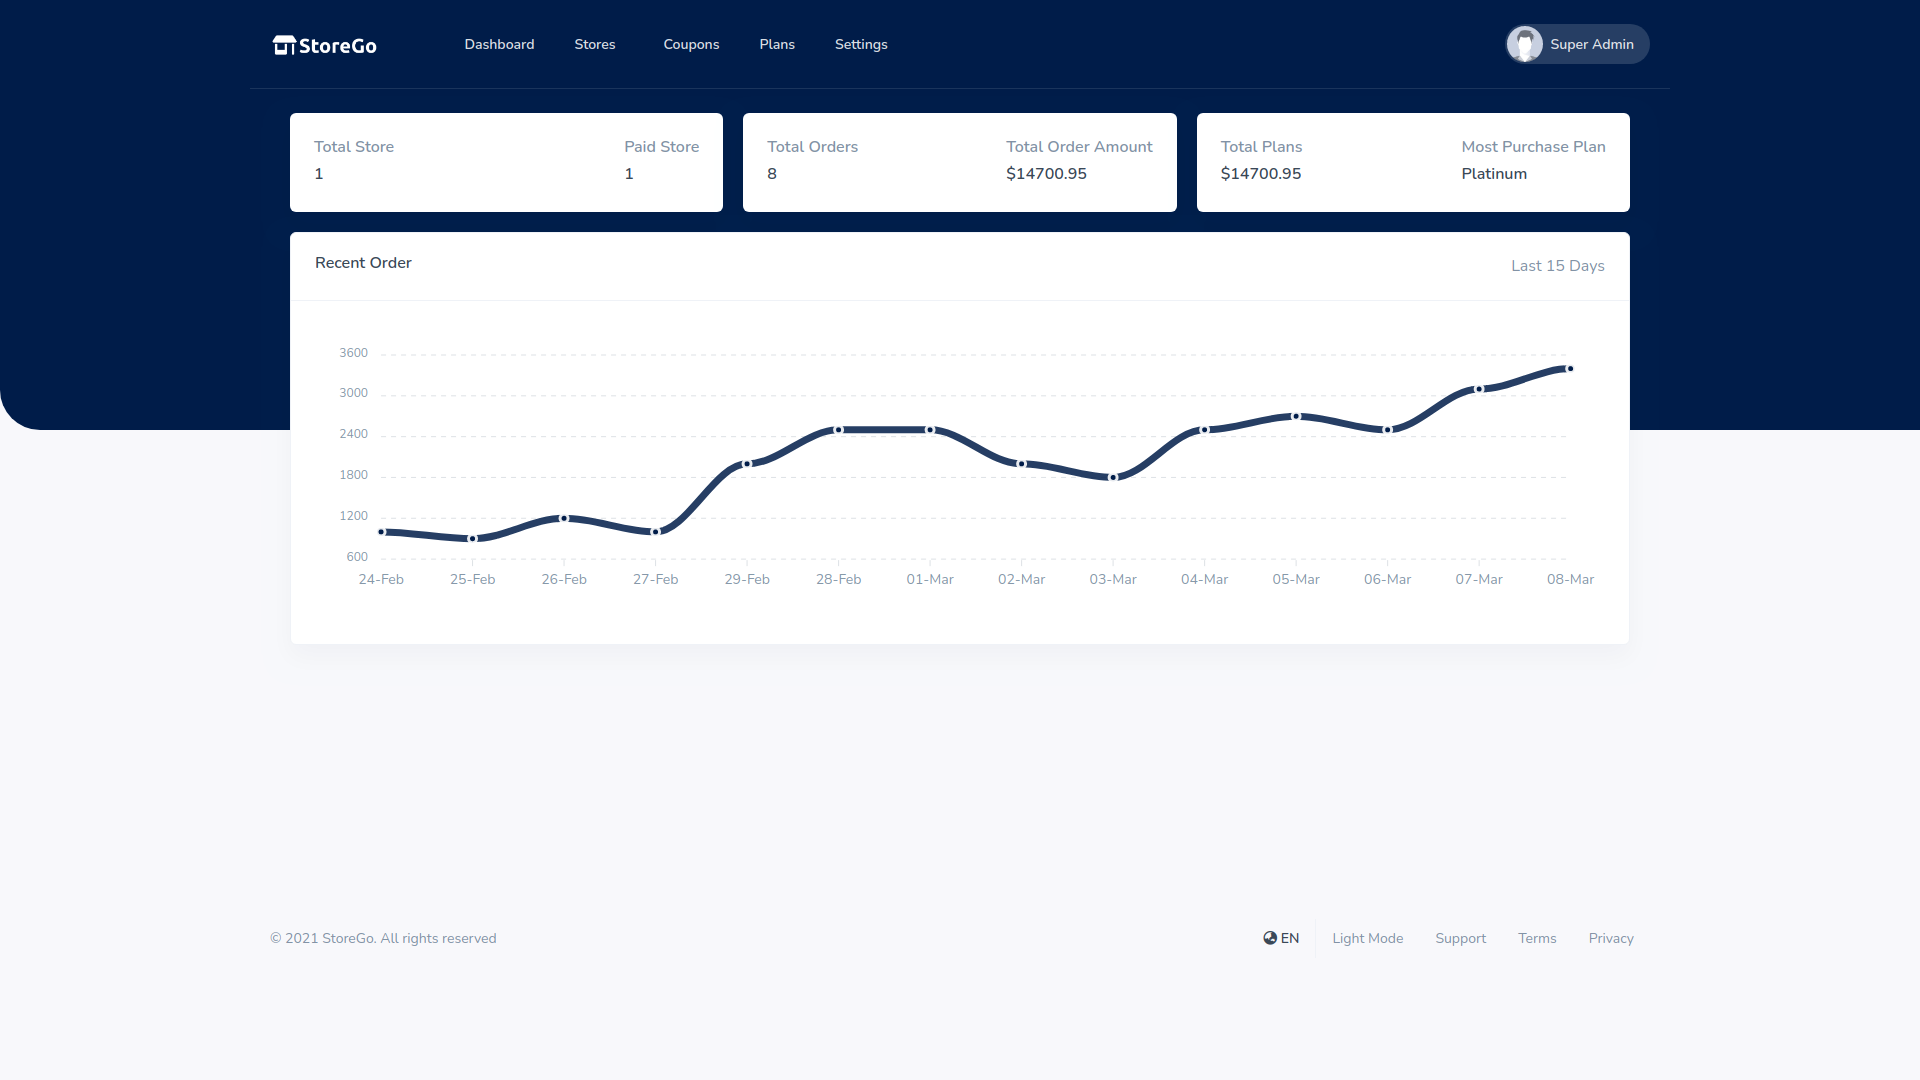This screenshot has height=1080, width=1920.
Task: Select the 27-Feb chart data point
Action: pos(656,532)
